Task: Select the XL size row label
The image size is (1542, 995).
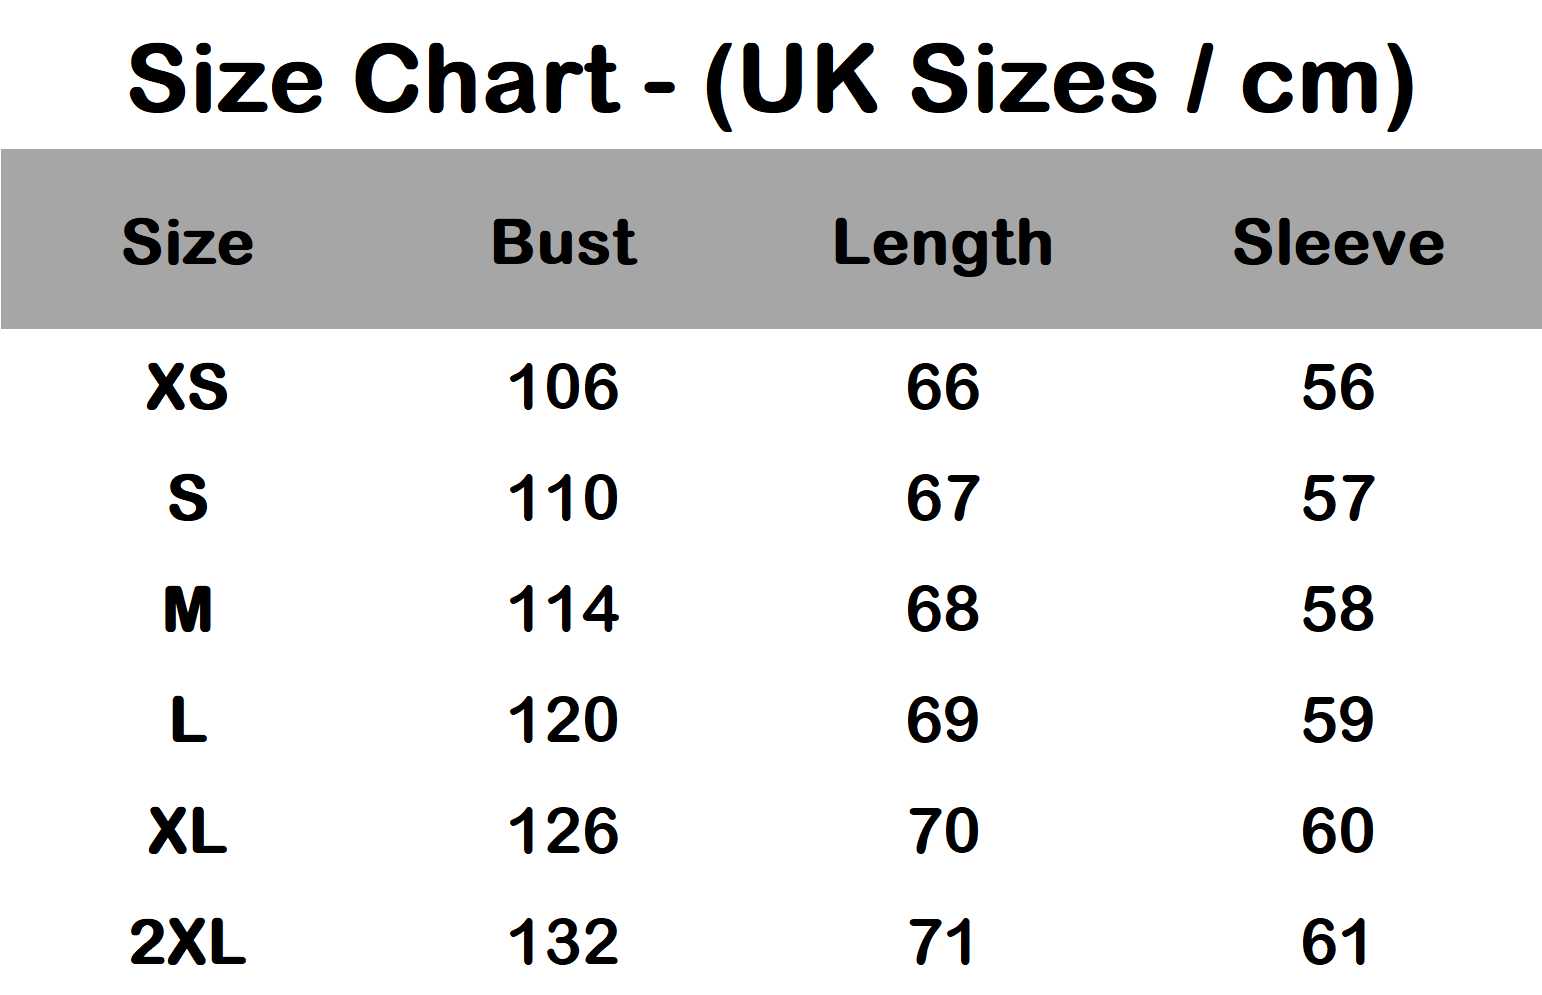Action: click(188, 831)
